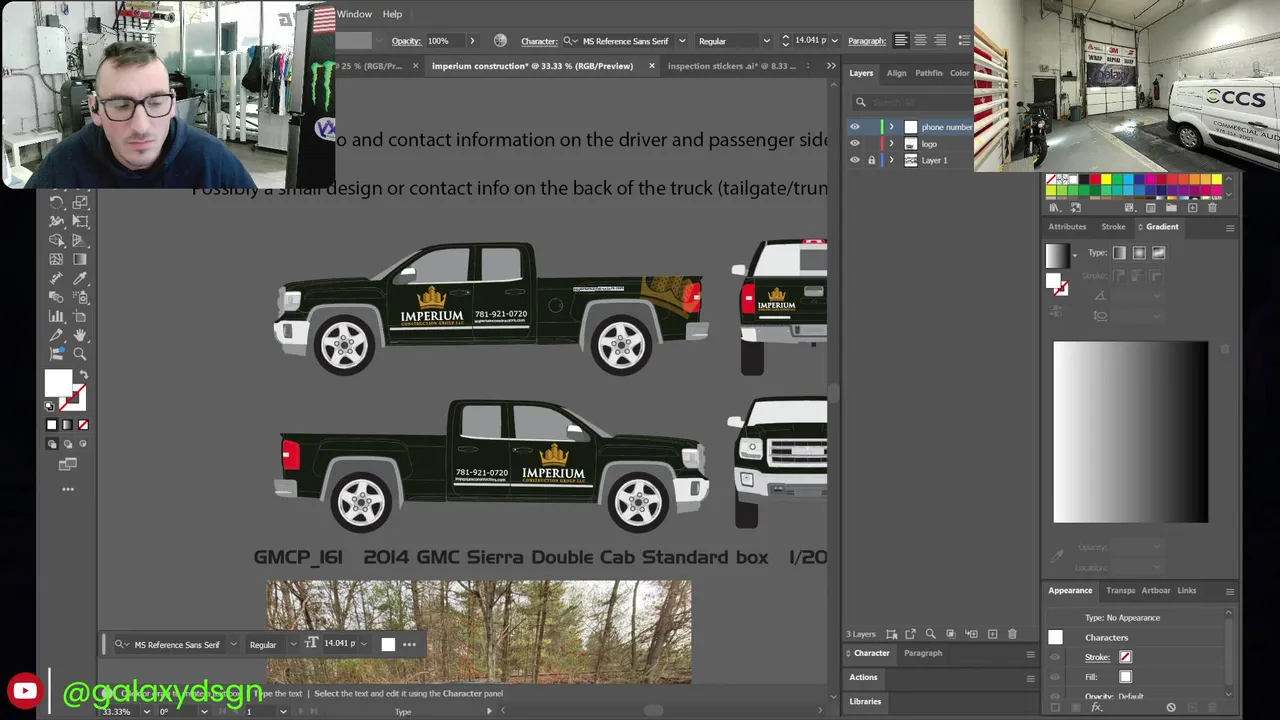Select the Free Transform tool

pyautogui.click(x=80, y=221)
